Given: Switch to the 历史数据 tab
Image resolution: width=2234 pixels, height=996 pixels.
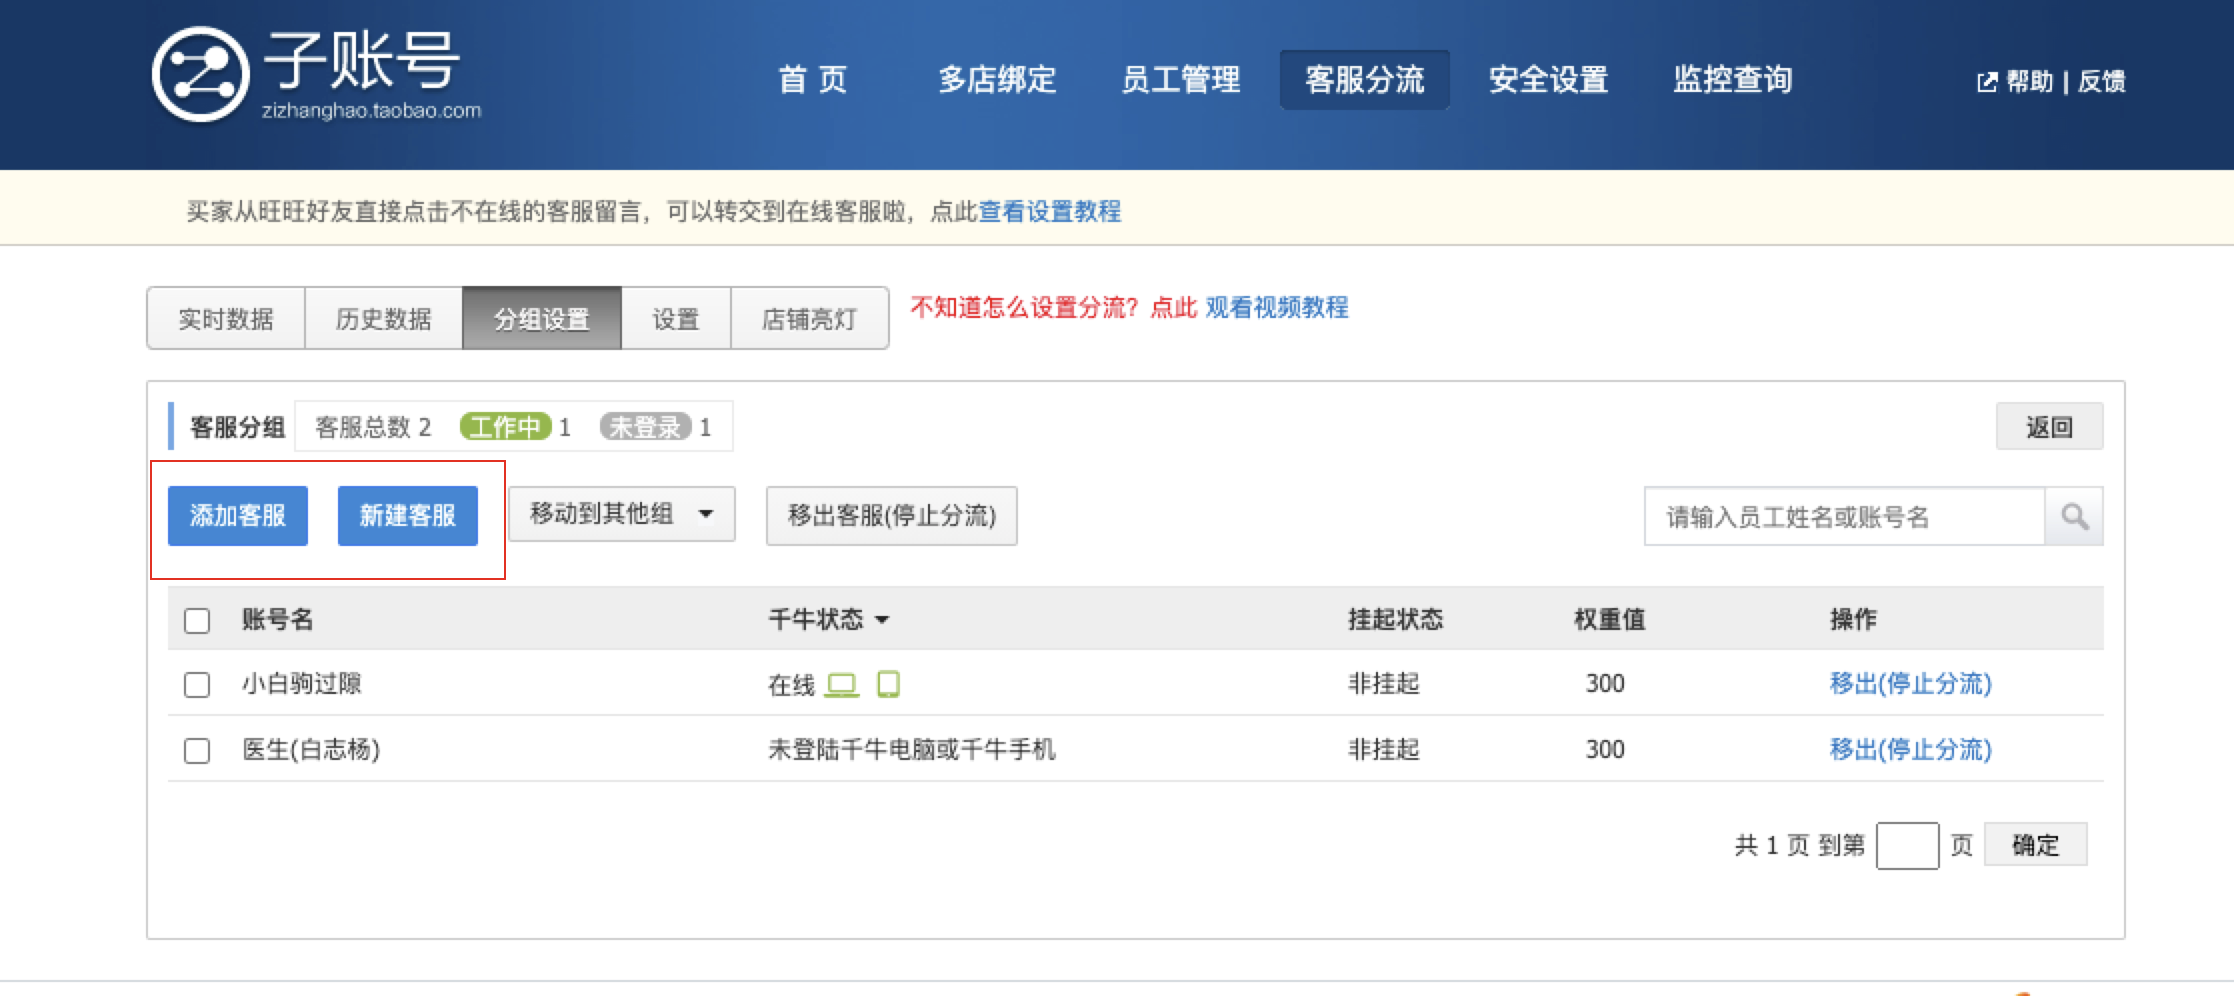Looking at the screenshot, I should (x=384, y=319).
